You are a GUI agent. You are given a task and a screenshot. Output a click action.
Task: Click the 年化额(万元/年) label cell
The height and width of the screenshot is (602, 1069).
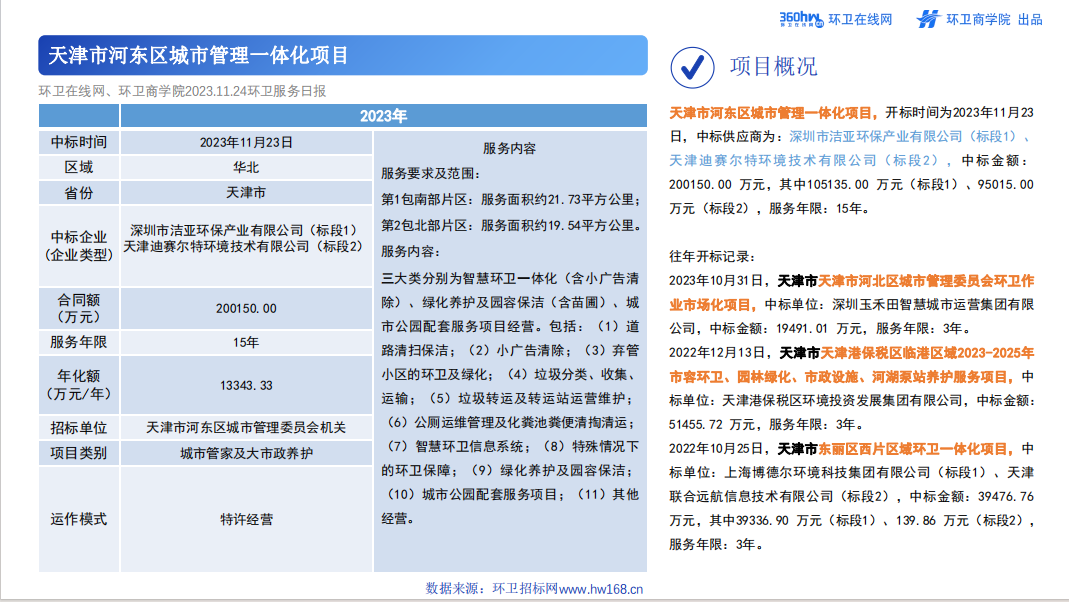click(x=79, y=385)
